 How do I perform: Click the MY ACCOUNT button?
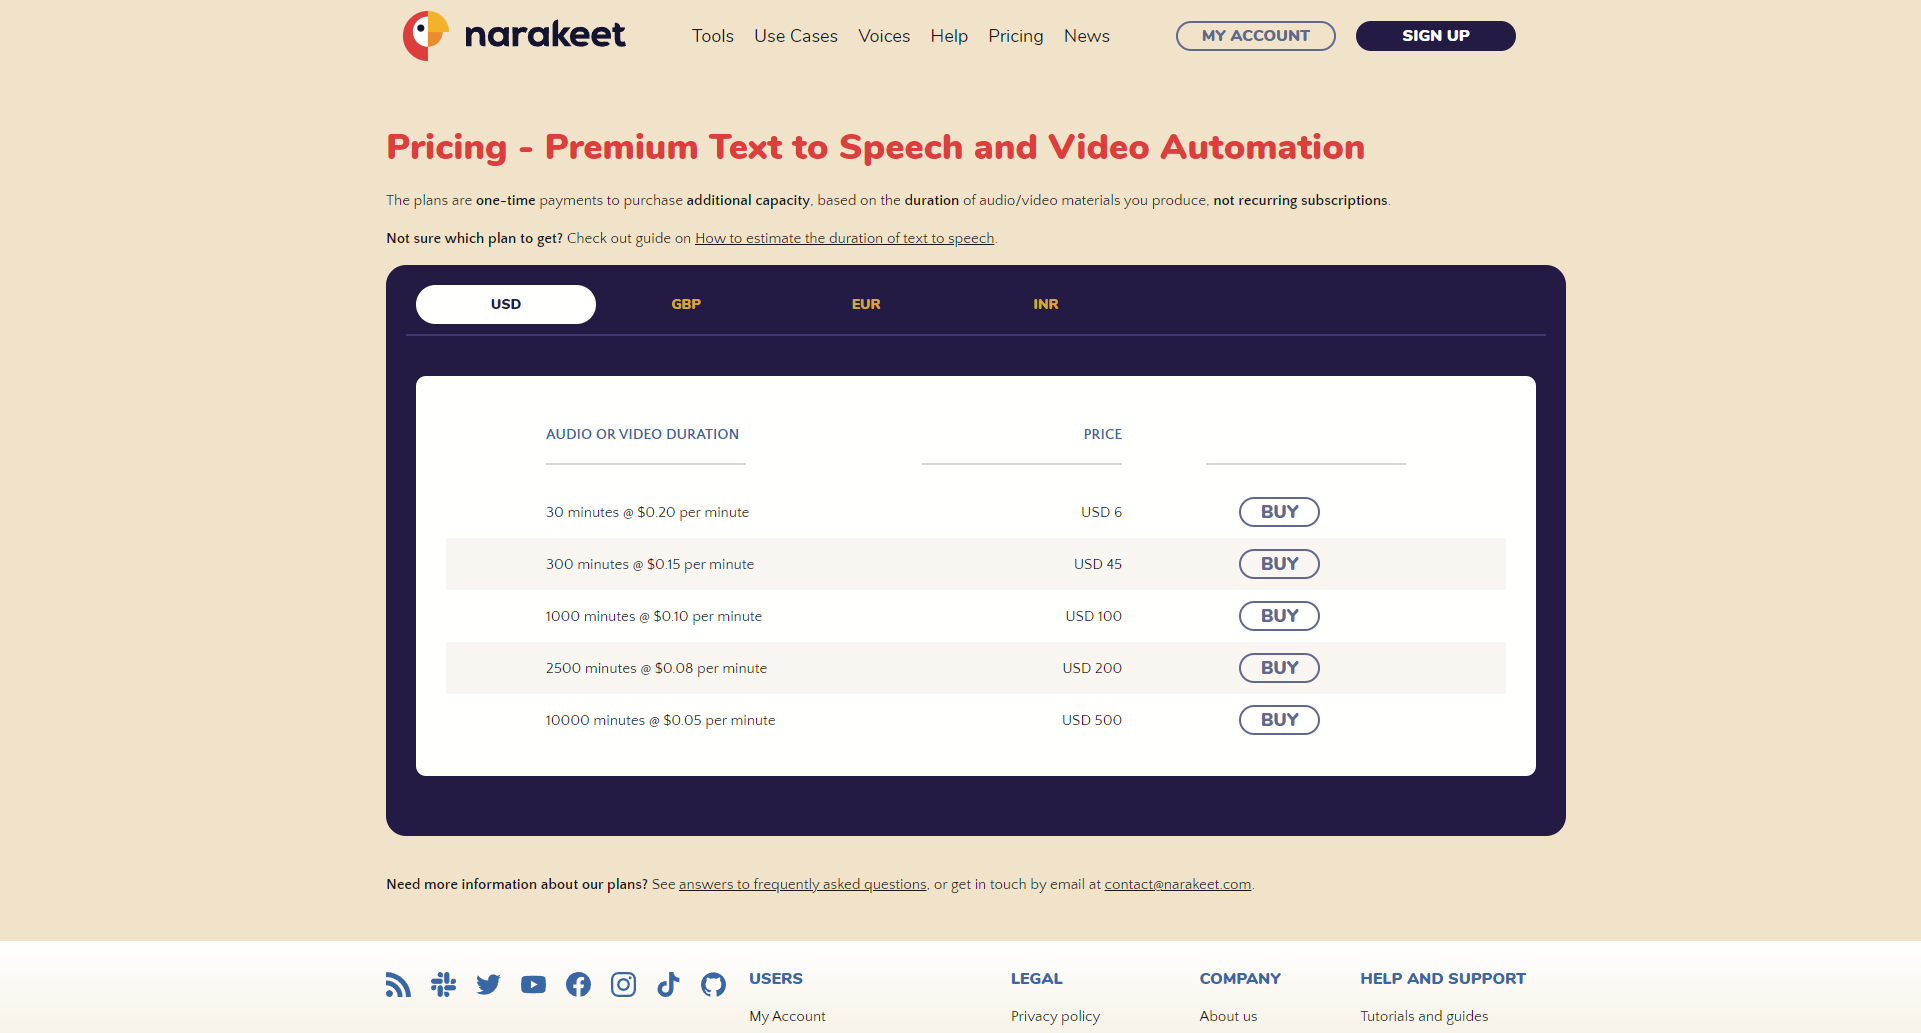click(1255, 35)
